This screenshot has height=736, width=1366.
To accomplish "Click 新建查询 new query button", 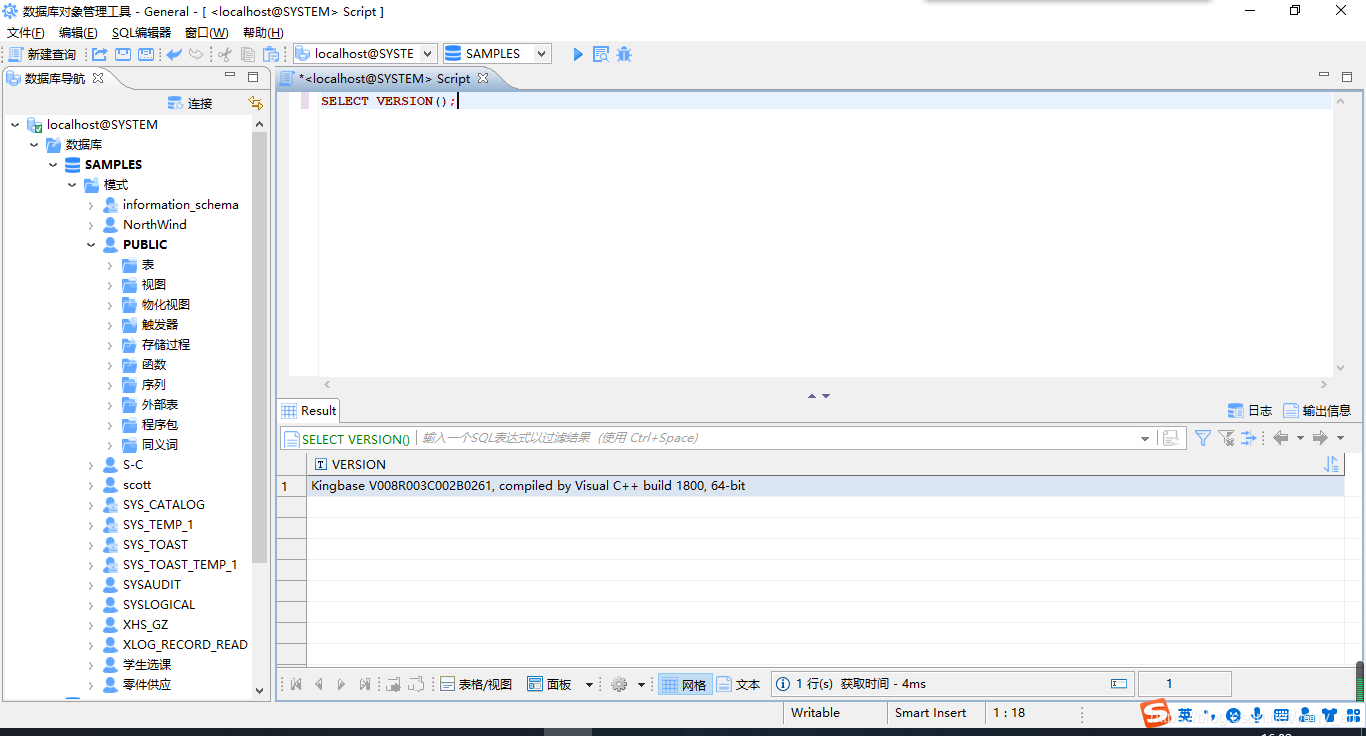I will click(42, 54).
